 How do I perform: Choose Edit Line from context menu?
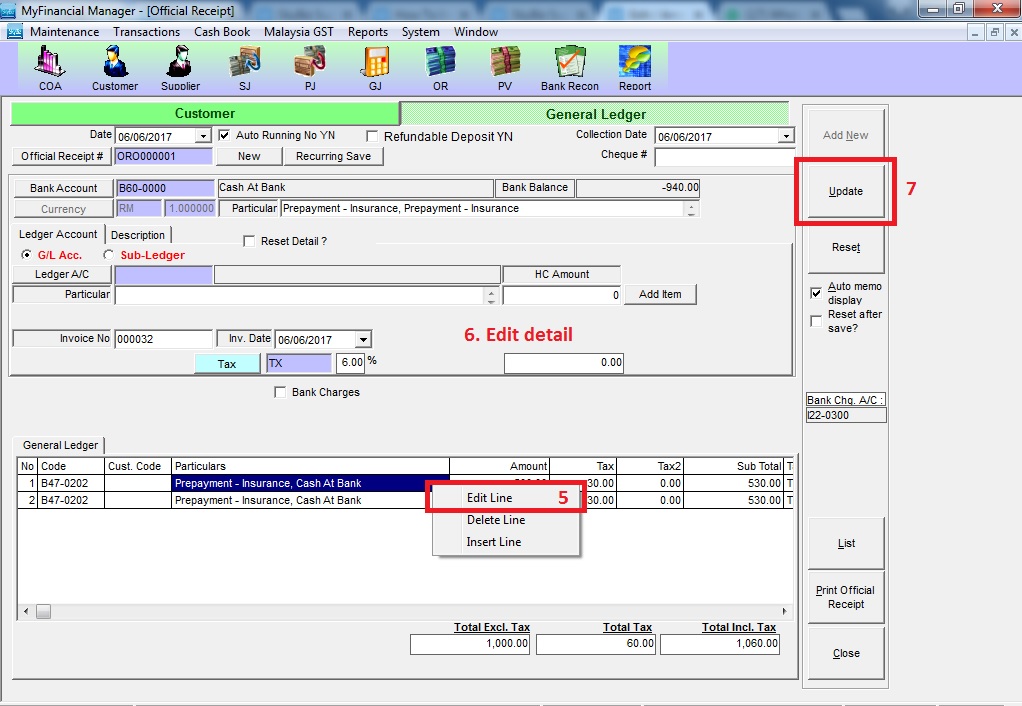click(489, 498)
